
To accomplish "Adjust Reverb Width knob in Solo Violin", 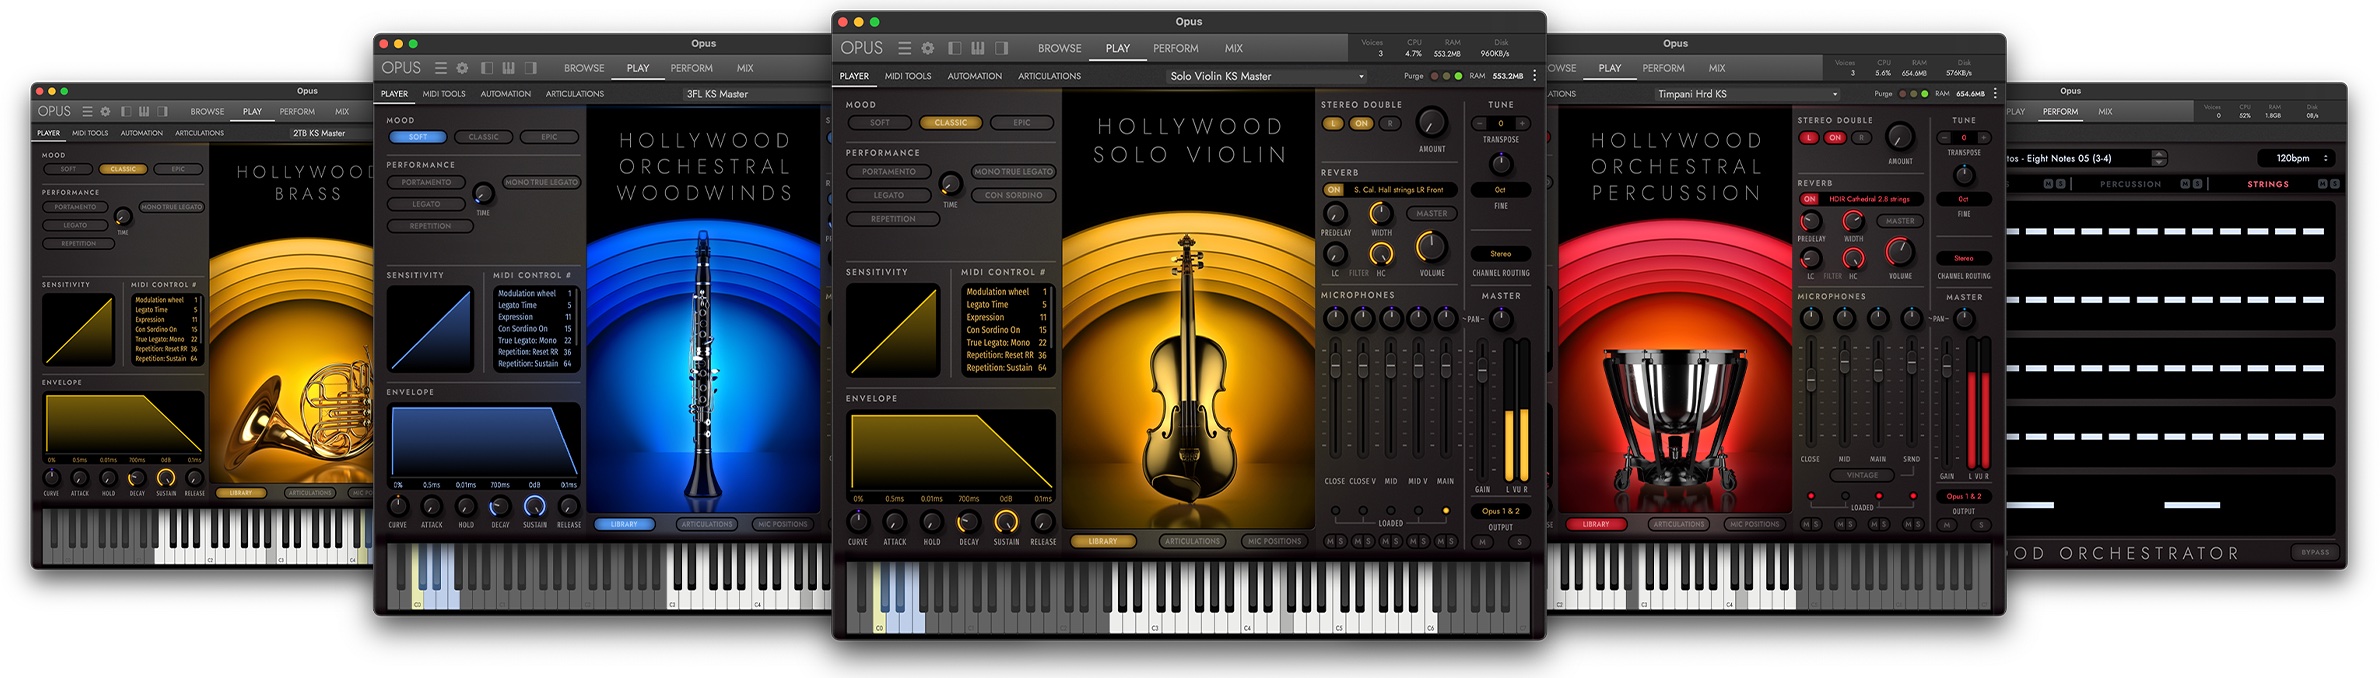I will coord(1381,213).
